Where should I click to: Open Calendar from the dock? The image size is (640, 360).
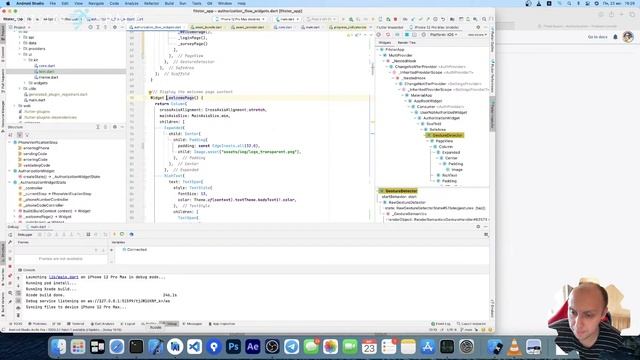click(369, 347)
